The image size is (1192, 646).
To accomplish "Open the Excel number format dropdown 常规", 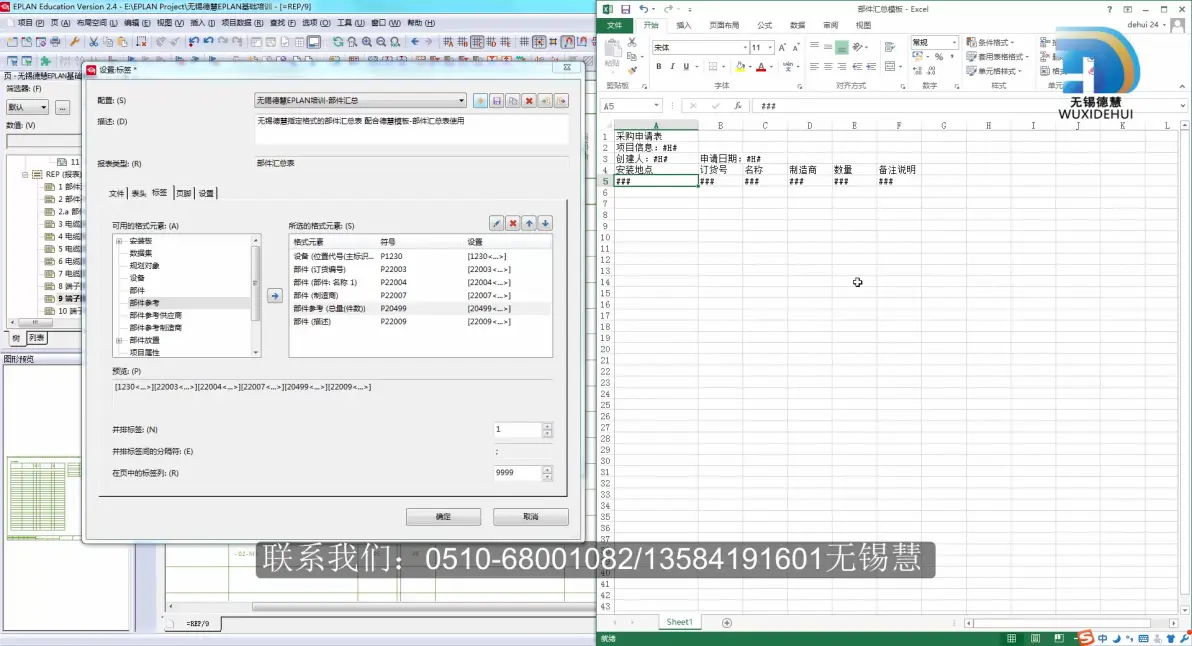I will (953, 43).
